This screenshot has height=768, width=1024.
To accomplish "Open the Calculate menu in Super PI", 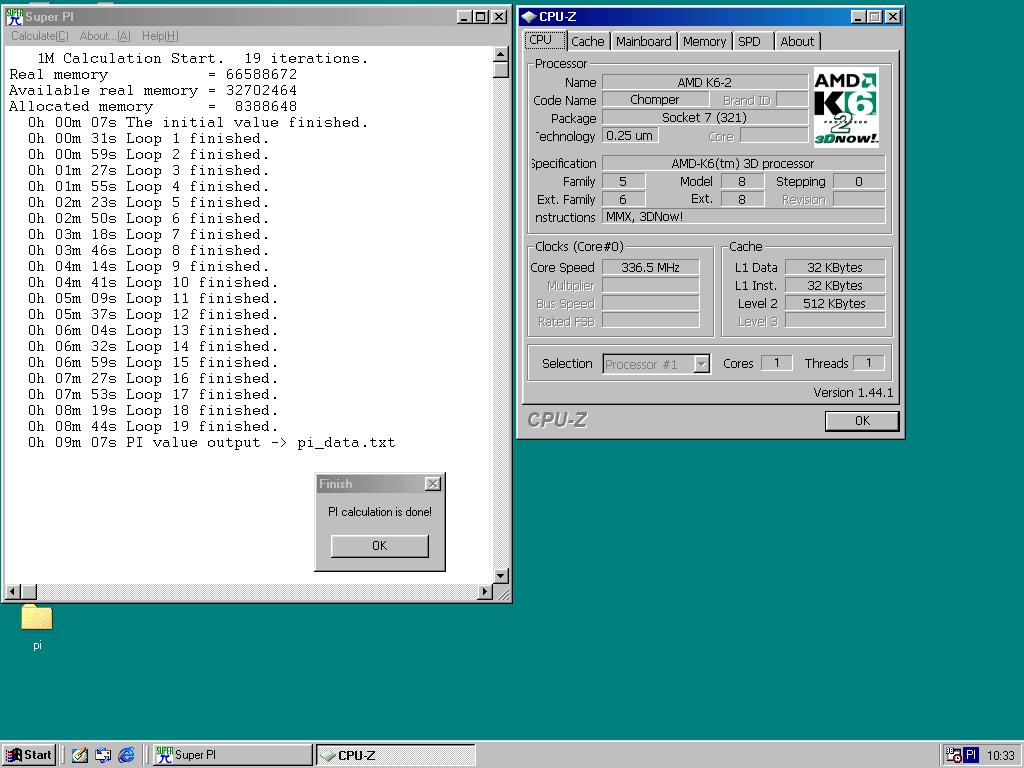I will click(x=39, y=36).
